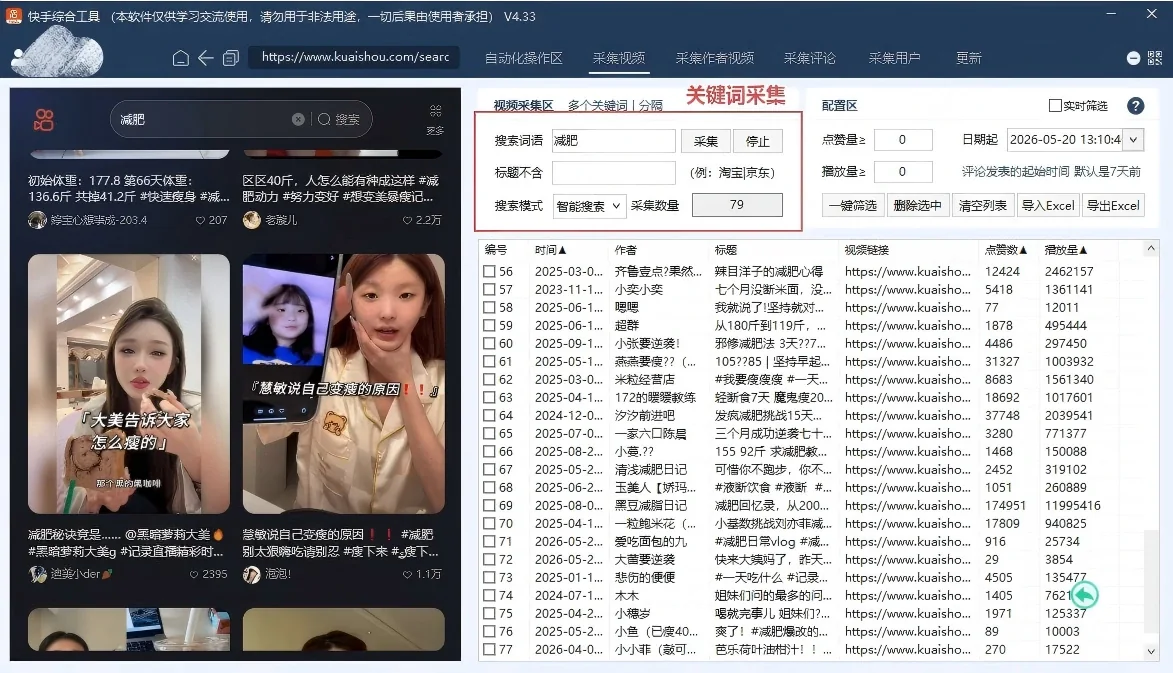Check the box for row 60
Screen dimensions: 1173x673
pyautogui.click(x=489, y=343)
